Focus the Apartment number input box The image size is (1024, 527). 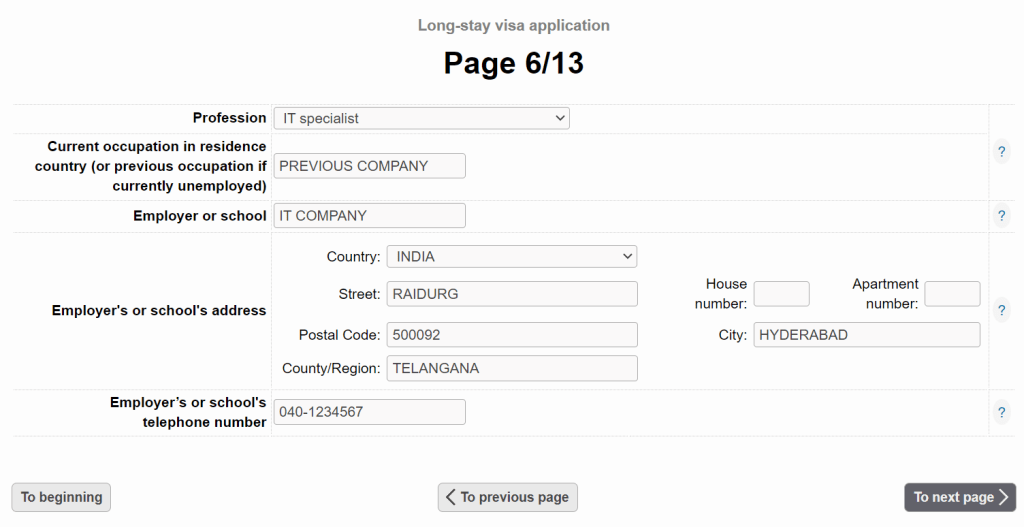coord(952,294)
